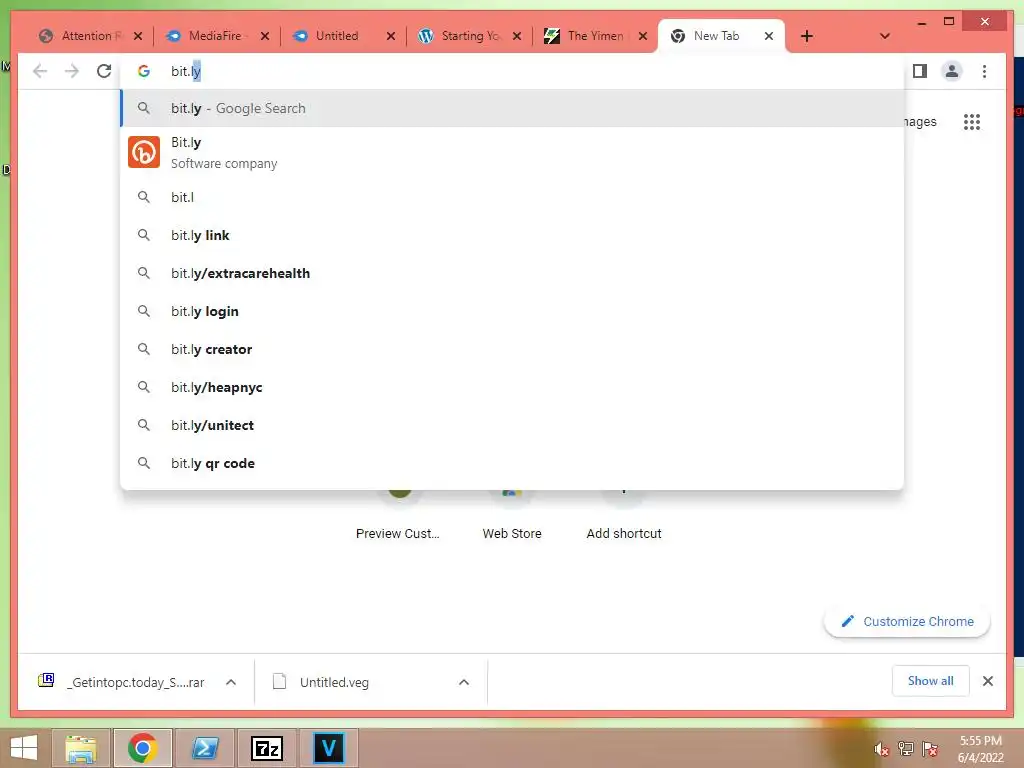Click the Customize Chrome button

click(907, 622)
